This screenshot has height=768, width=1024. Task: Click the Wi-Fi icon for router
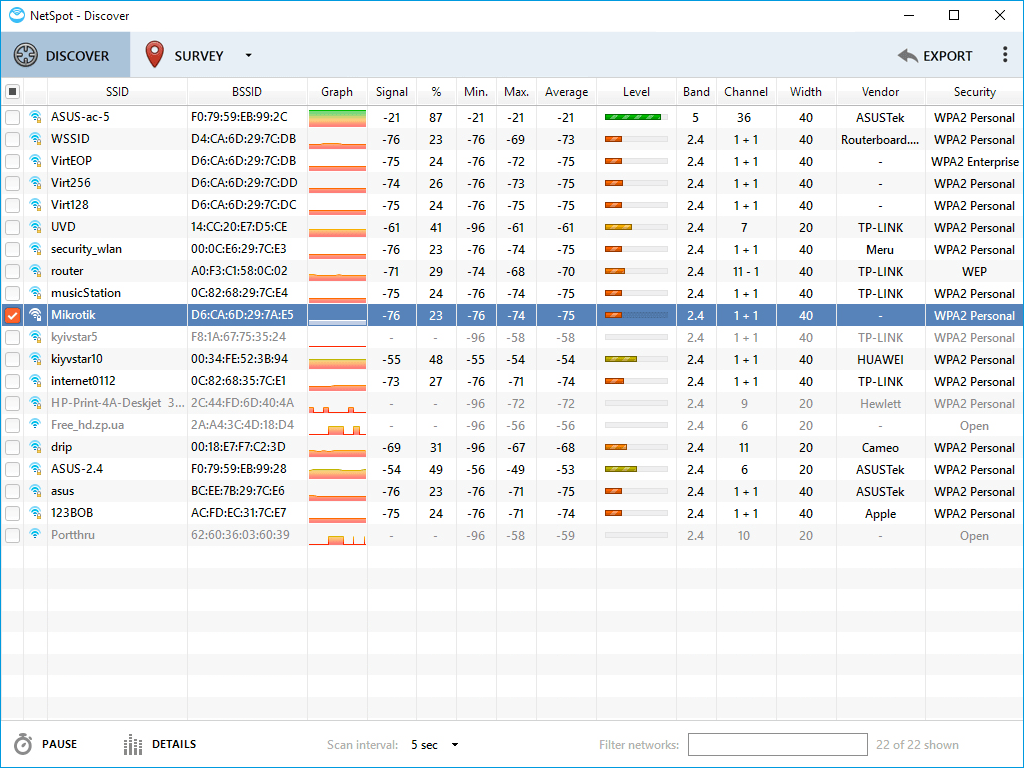[35, 271]
